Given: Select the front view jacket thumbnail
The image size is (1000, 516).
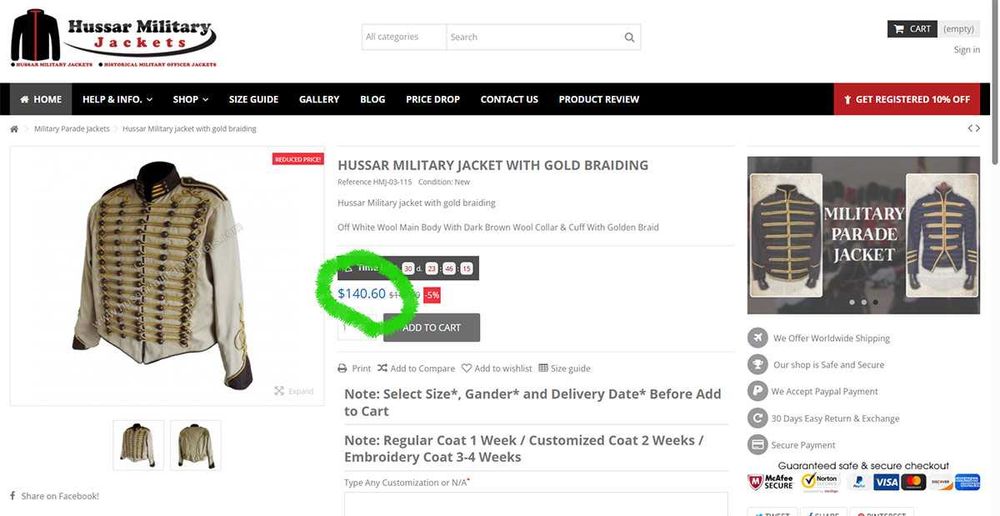Looking at the screenshot, I should coord(138,445).
